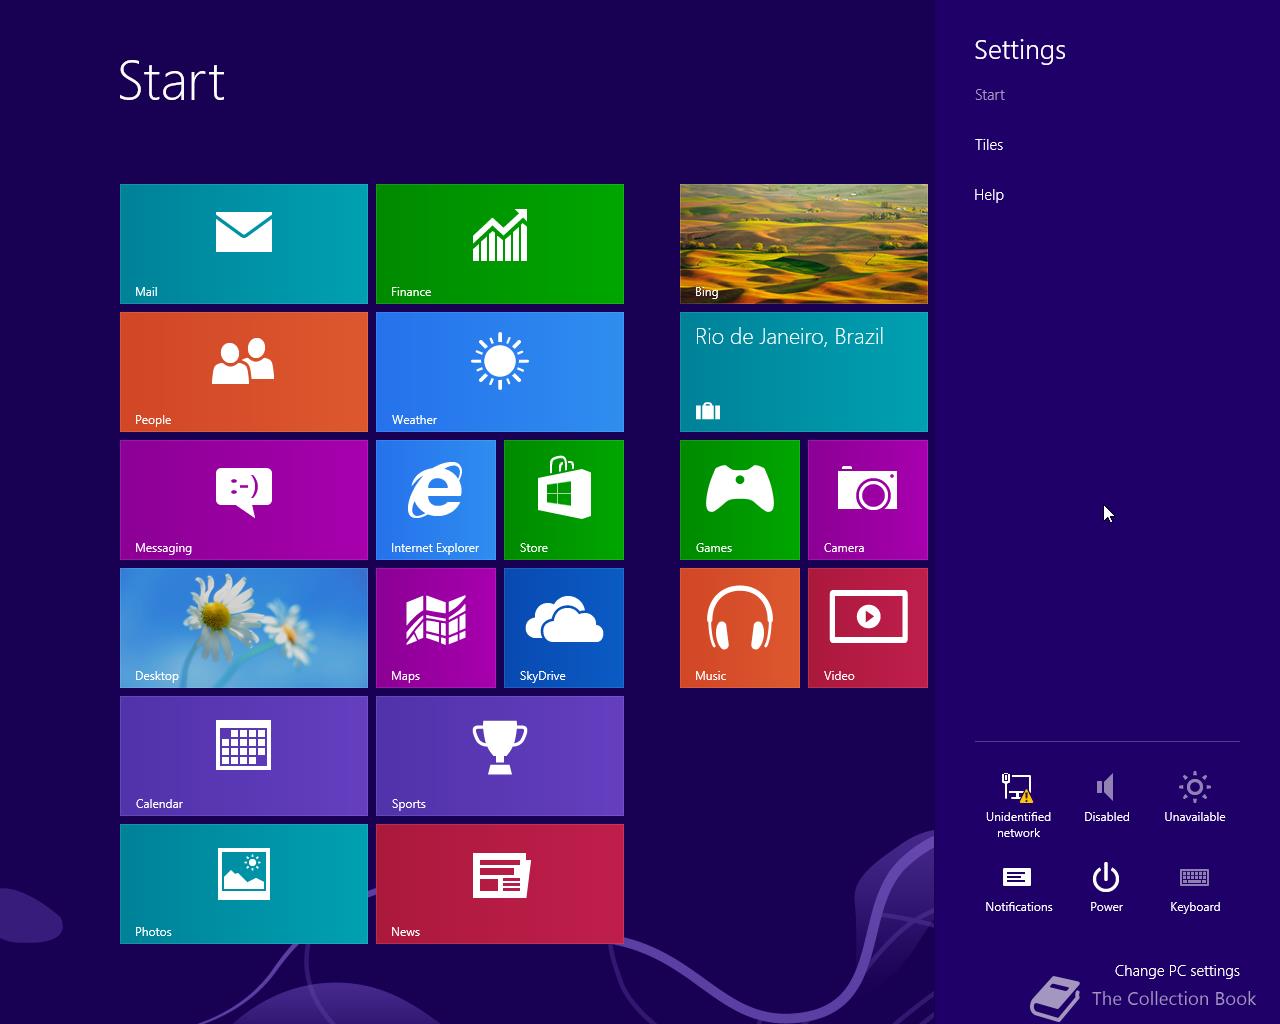The image size is (1280, 1024).
Task: Open the News tile
Action: point(500,884)
